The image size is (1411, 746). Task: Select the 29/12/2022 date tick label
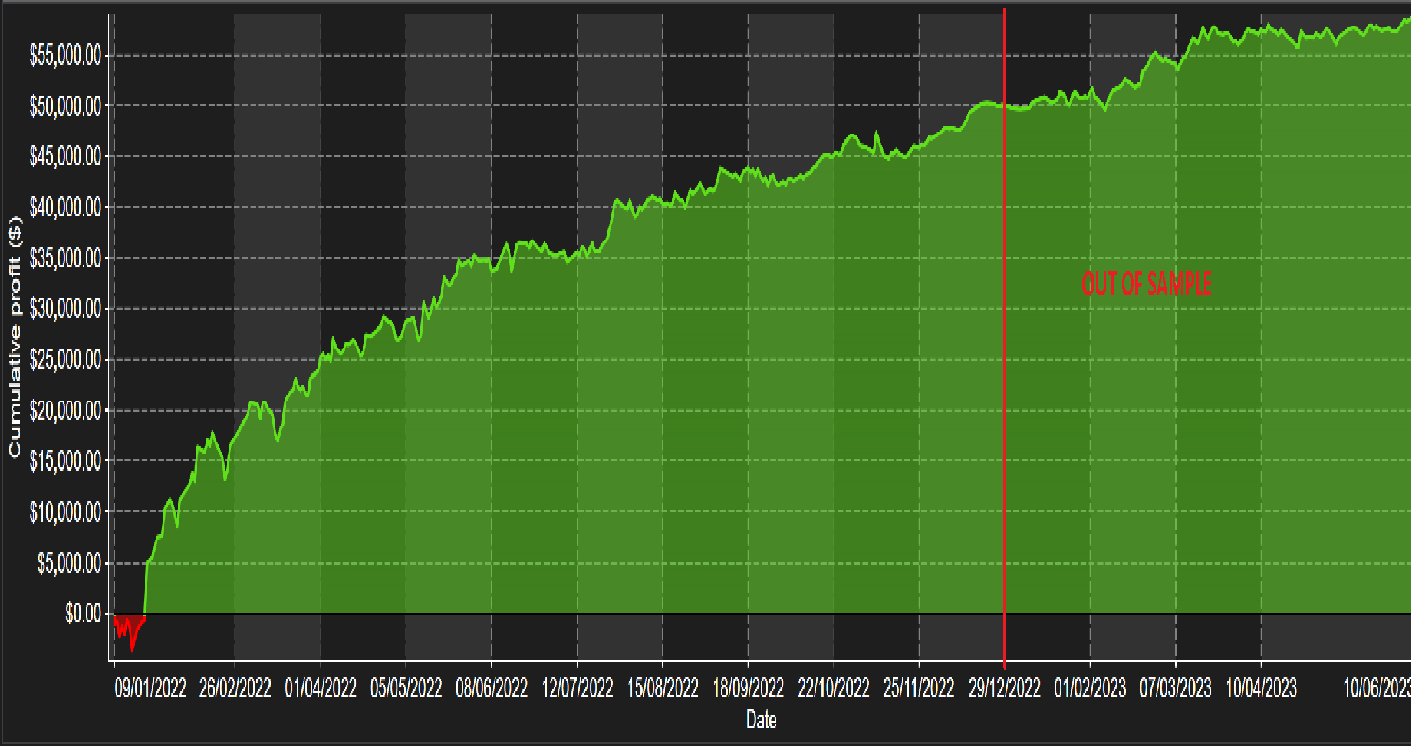[x=1004, y=689]
